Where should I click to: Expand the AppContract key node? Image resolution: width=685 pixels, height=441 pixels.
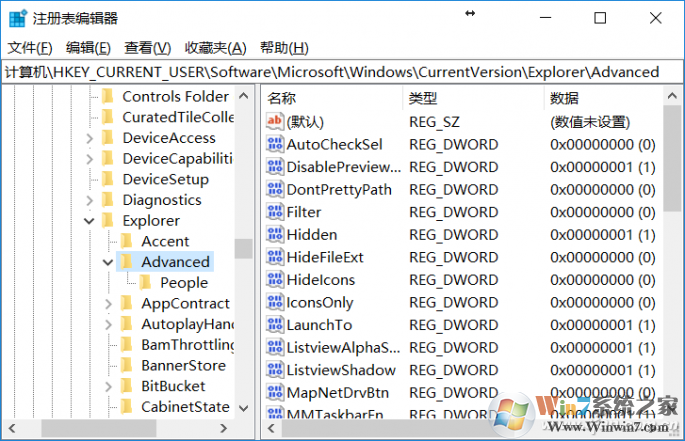coord(108,304)
